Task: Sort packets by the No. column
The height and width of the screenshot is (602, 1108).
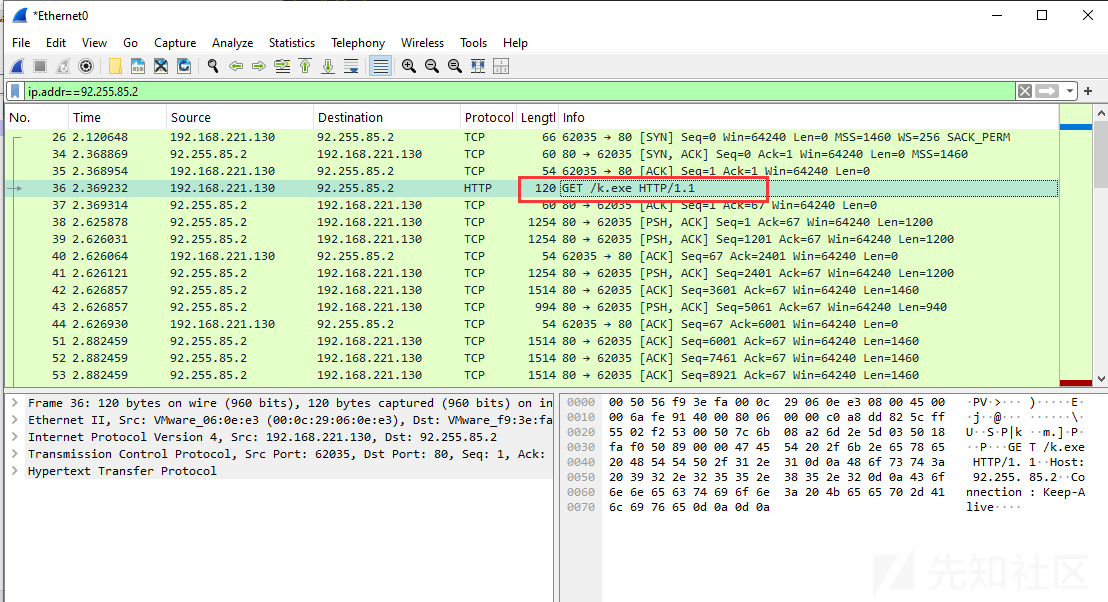Action: (x=37, y=117)
